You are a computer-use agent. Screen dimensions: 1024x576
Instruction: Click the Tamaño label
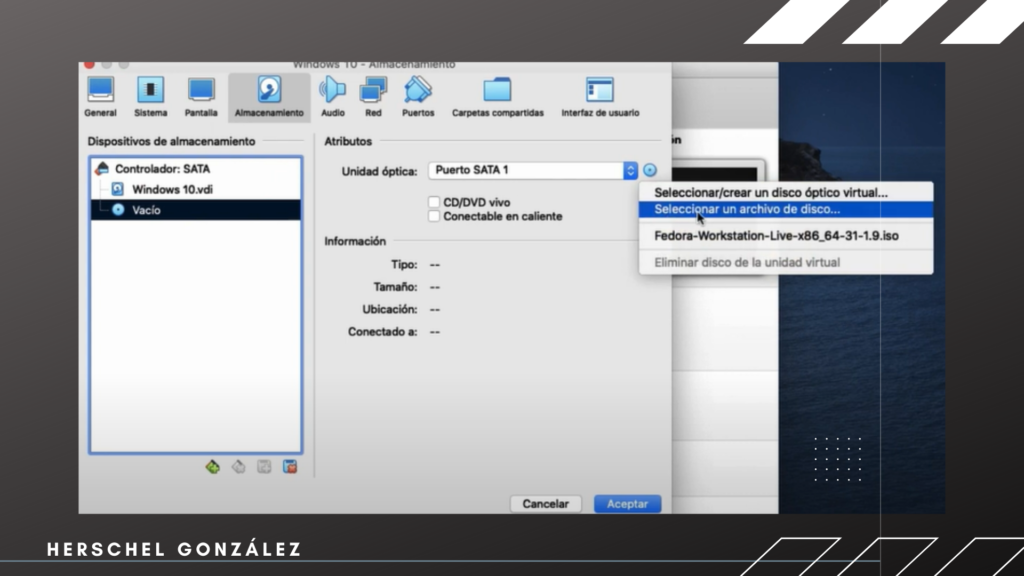pyautogui.click(x=395, y=287)
